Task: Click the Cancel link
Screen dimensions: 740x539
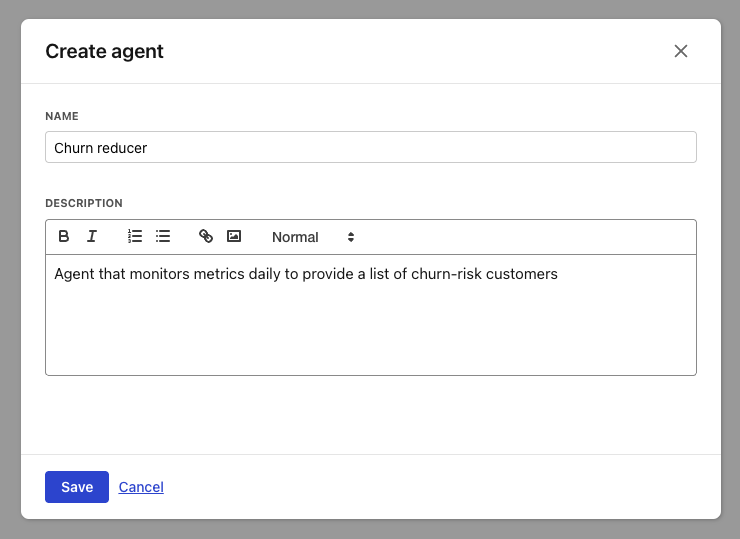Action: (x=141, y=487)
